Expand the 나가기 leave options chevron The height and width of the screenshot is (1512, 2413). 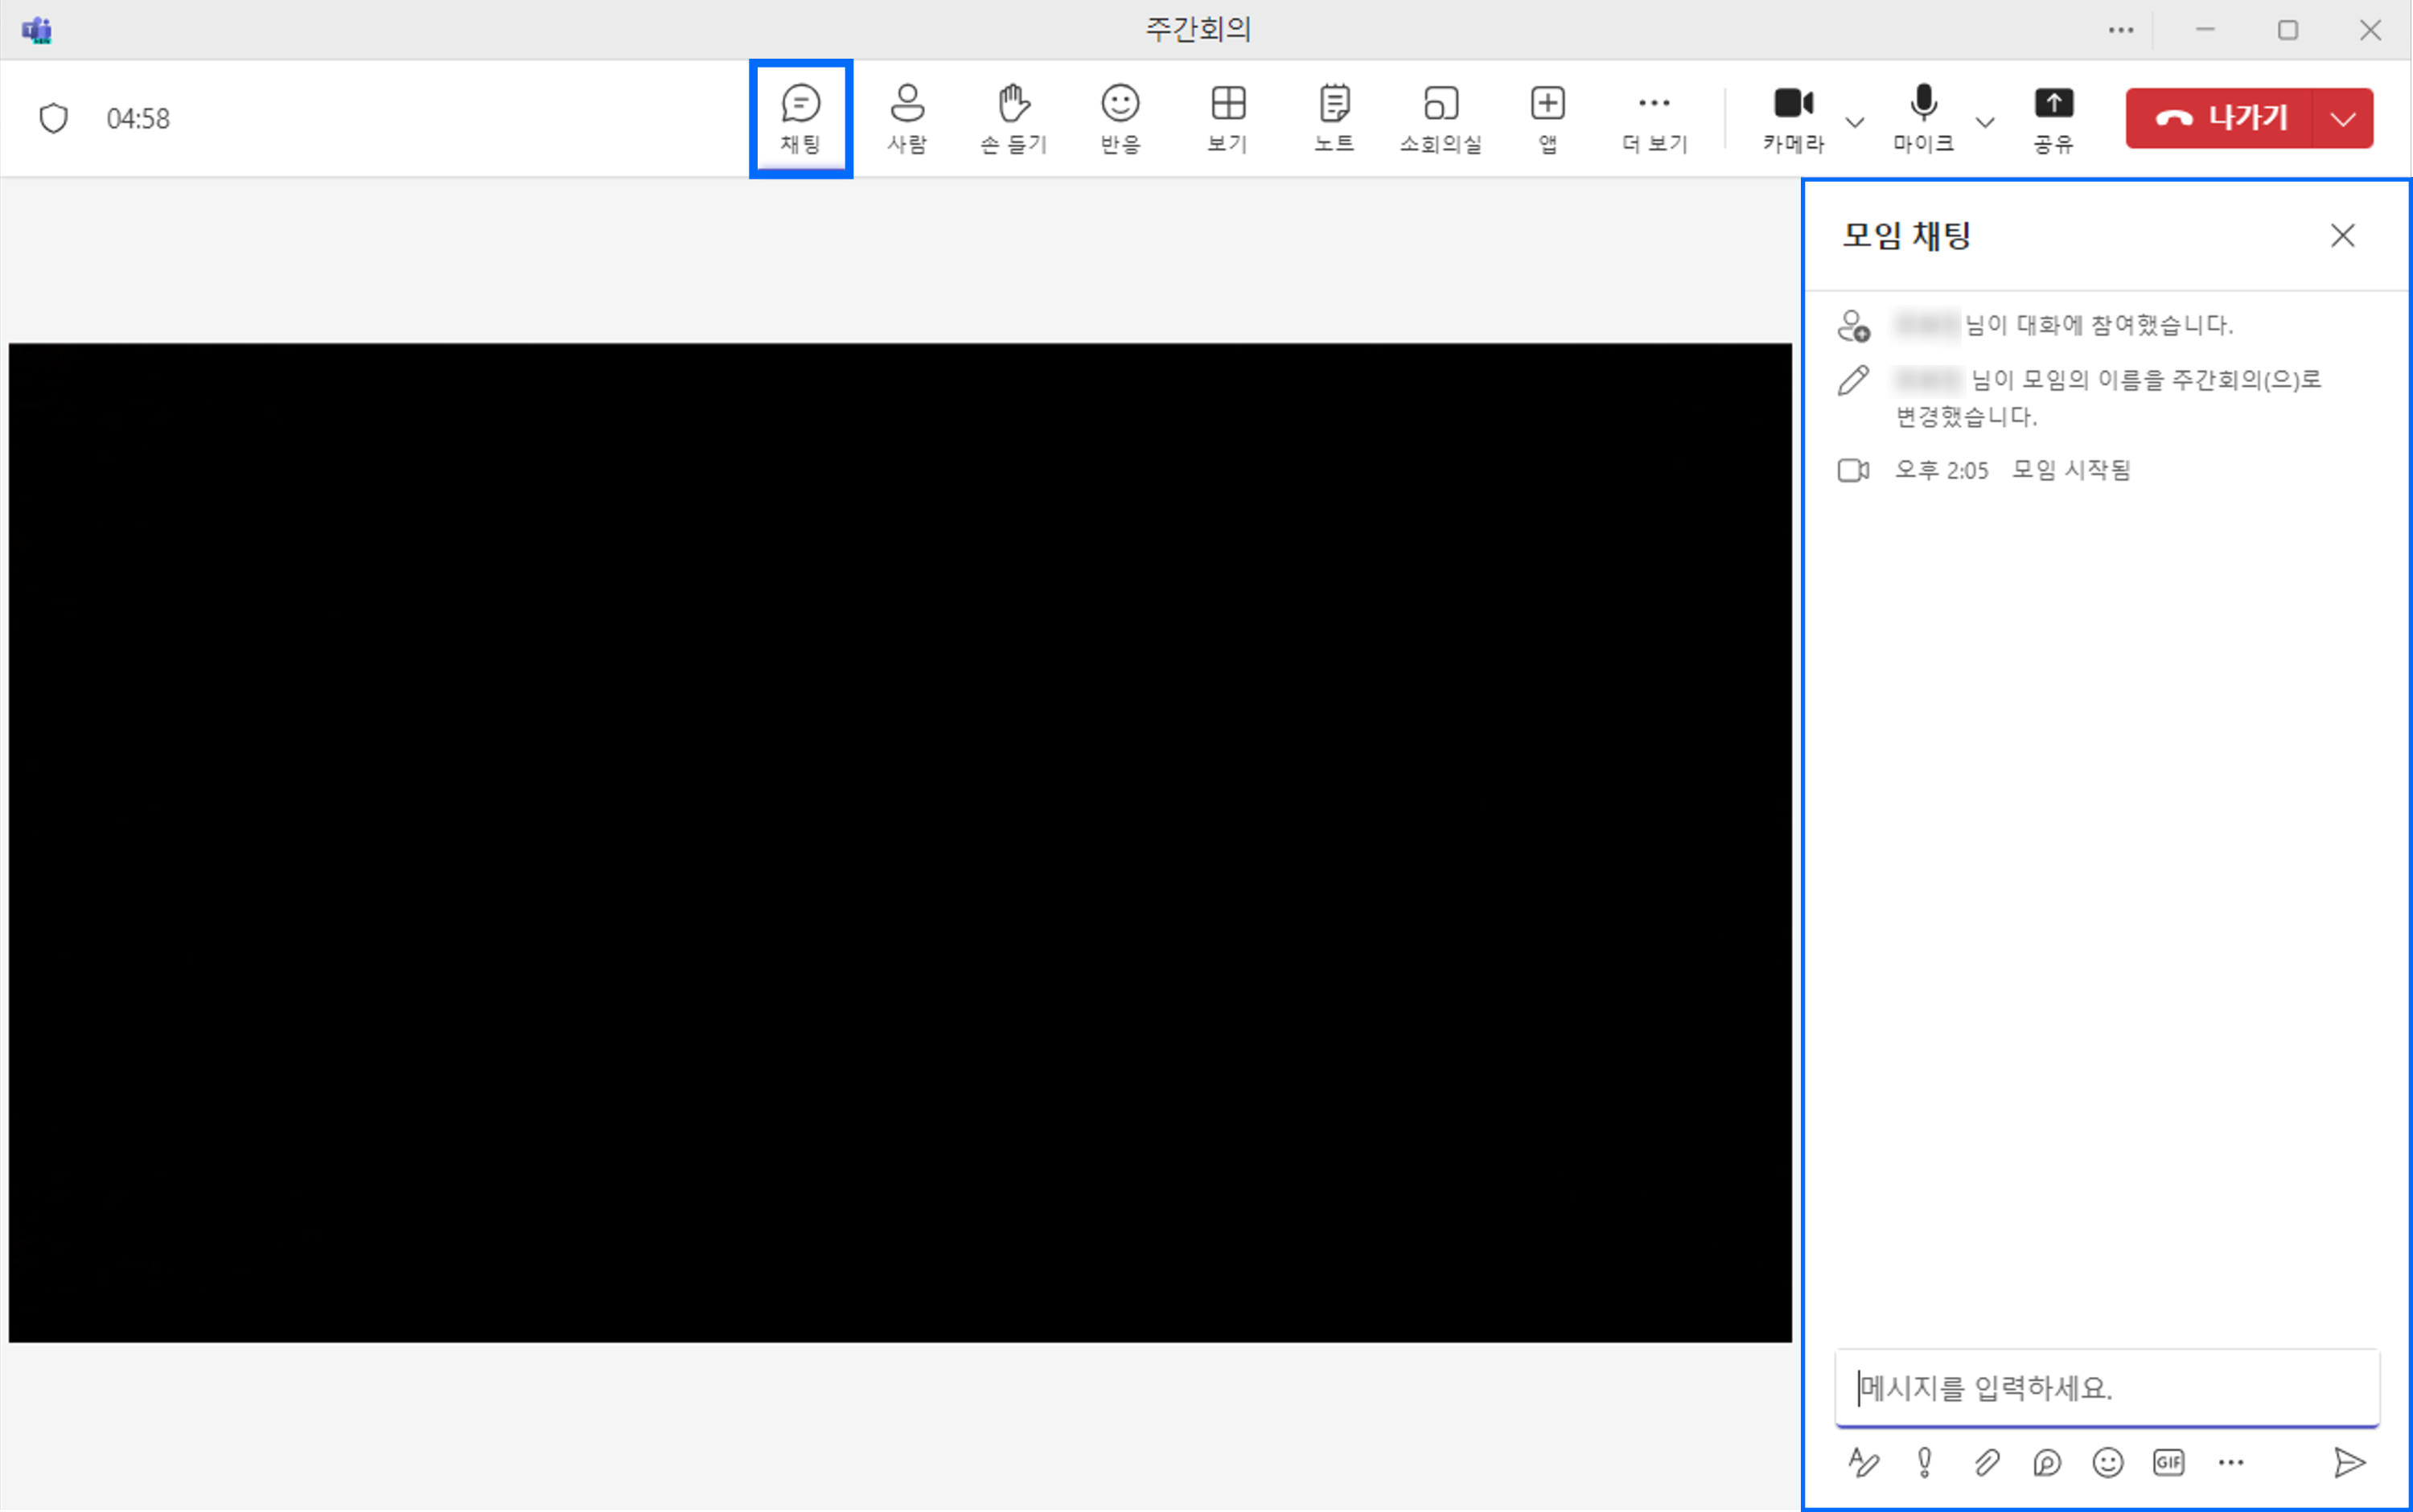pos(2343,117)
